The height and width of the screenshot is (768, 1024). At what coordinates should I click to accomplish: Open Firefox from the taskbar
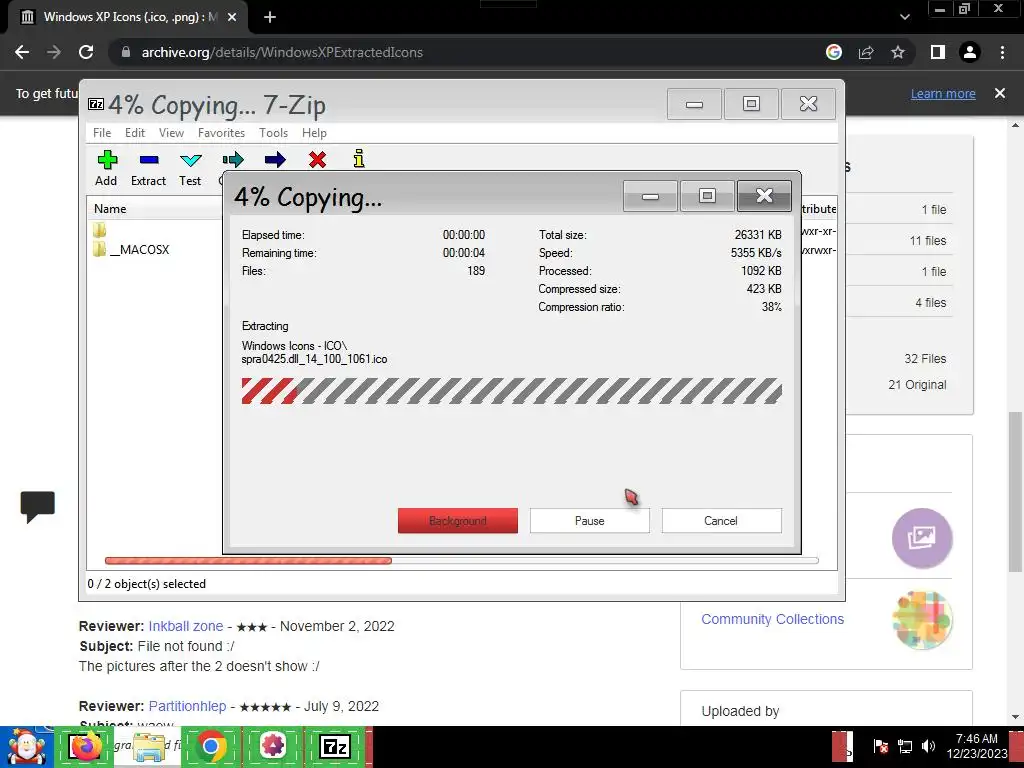[x=84, y=747]
